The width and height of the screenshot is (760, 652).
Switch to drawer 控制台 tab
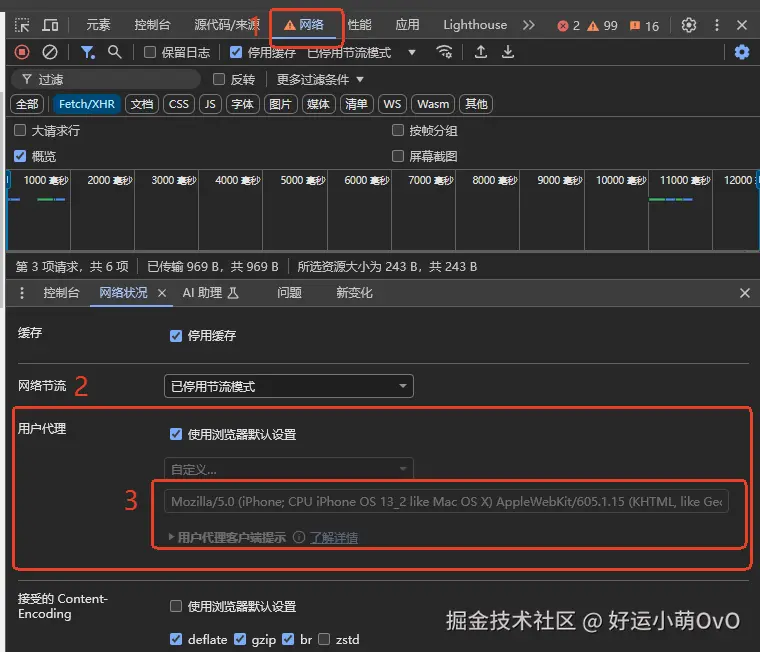pyautogui.click(x=61, y=293)
